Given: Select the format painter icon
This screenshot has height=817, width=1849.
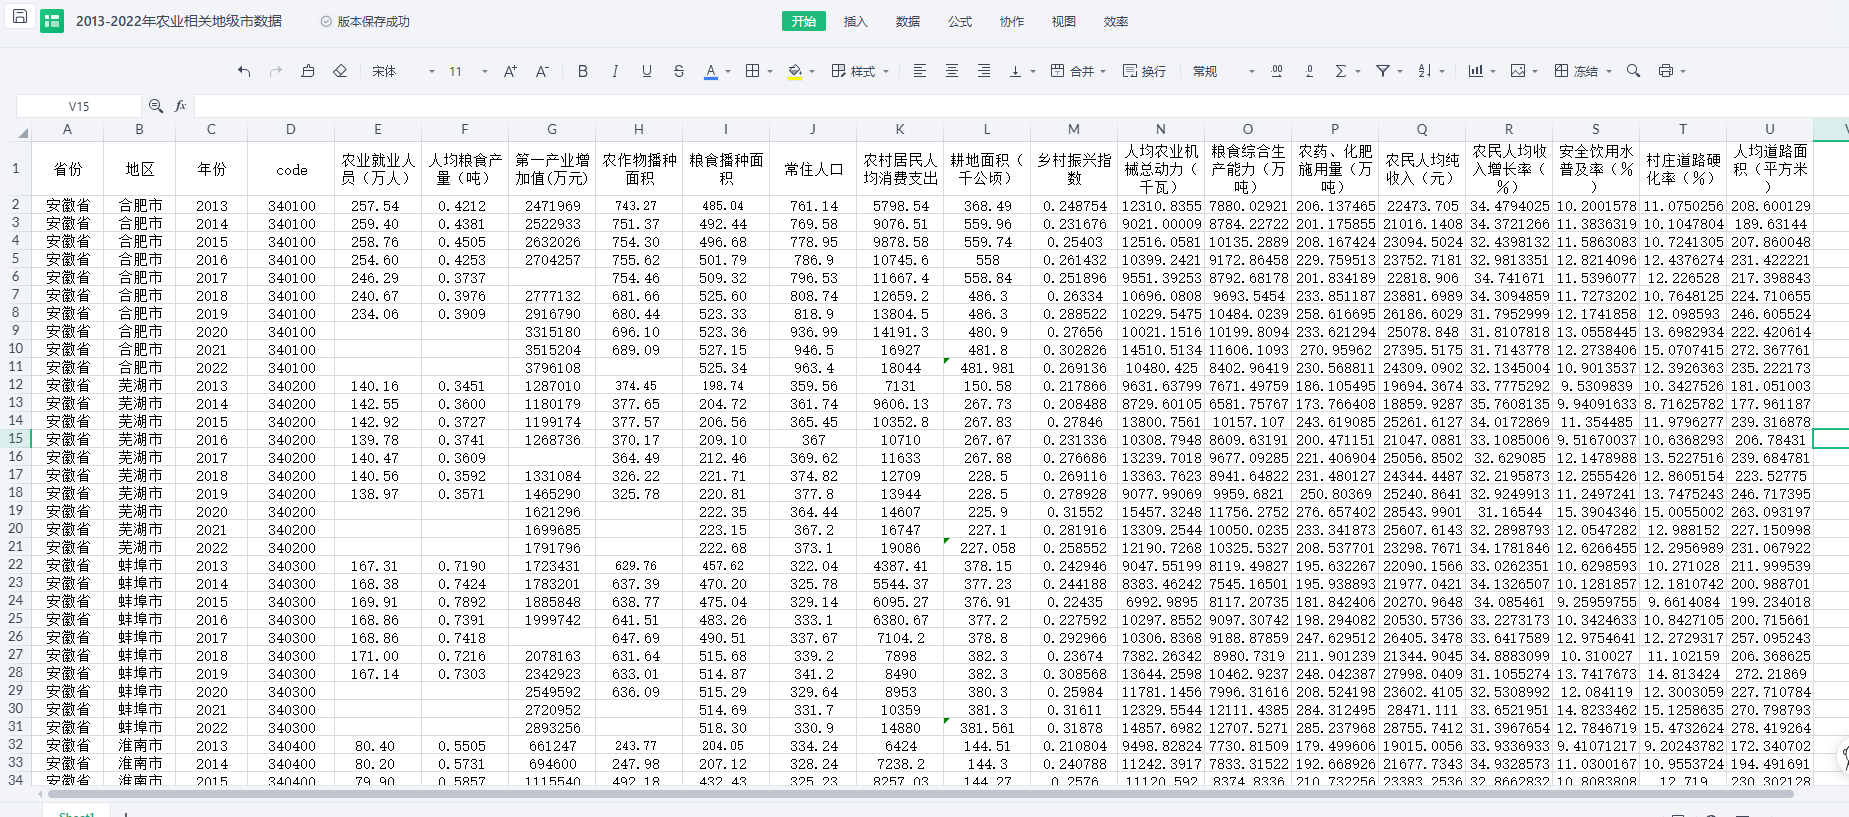Looking at the screenshot, I should 308,71.
